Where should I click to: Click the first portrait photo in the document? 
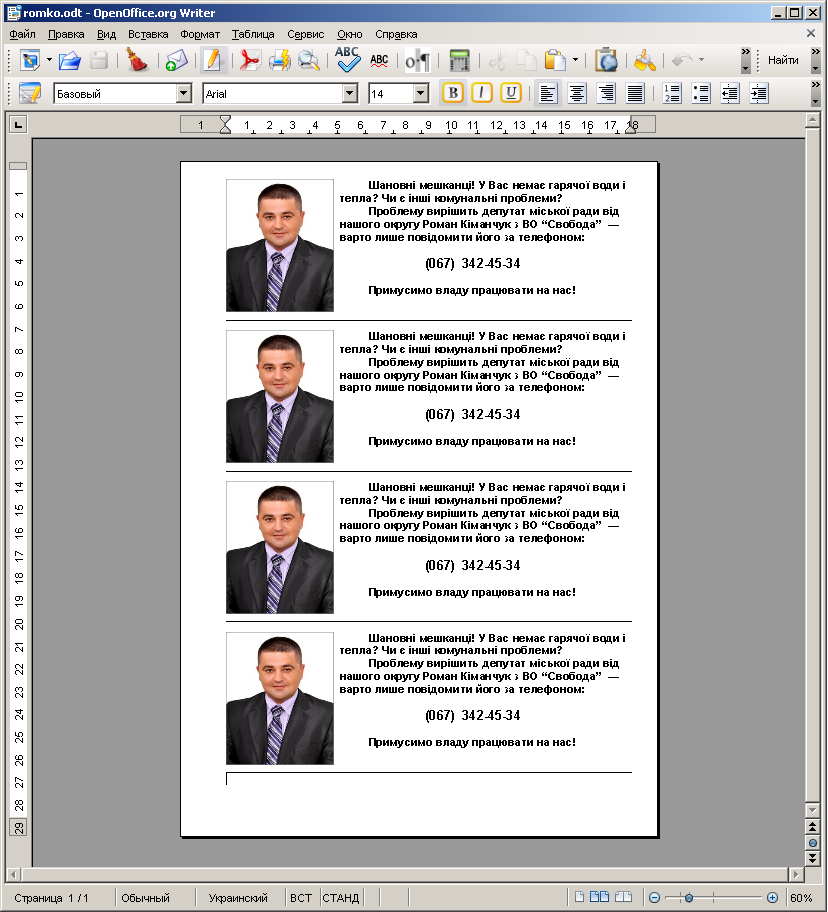tap(280, 245)
